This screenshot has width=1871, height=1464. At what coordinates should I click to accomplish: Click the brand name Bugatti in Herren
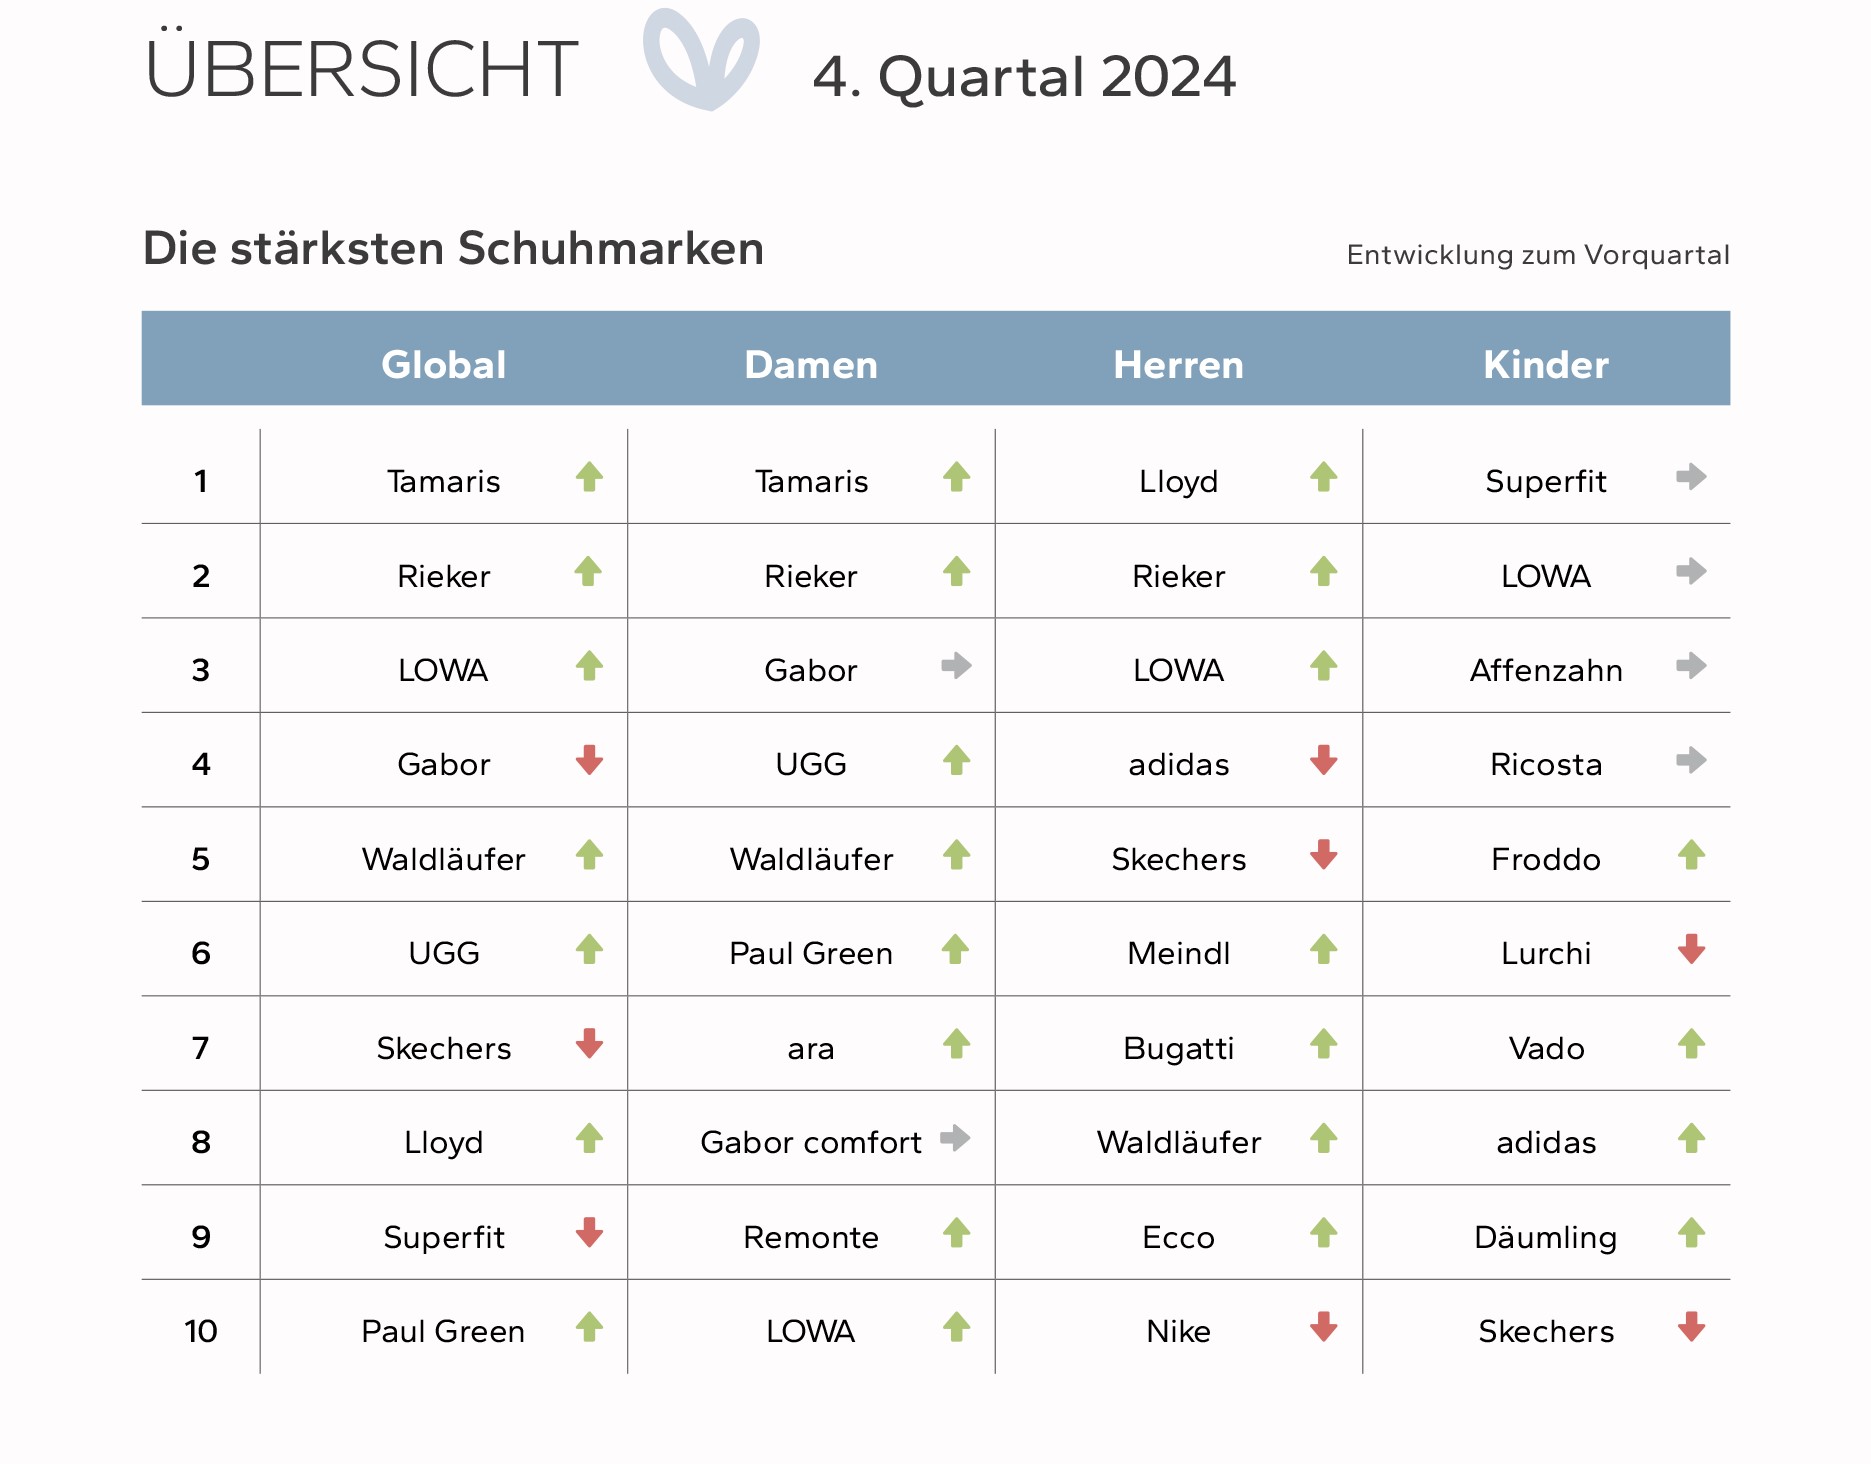pyautogui.click(x=1178, y=1048)
